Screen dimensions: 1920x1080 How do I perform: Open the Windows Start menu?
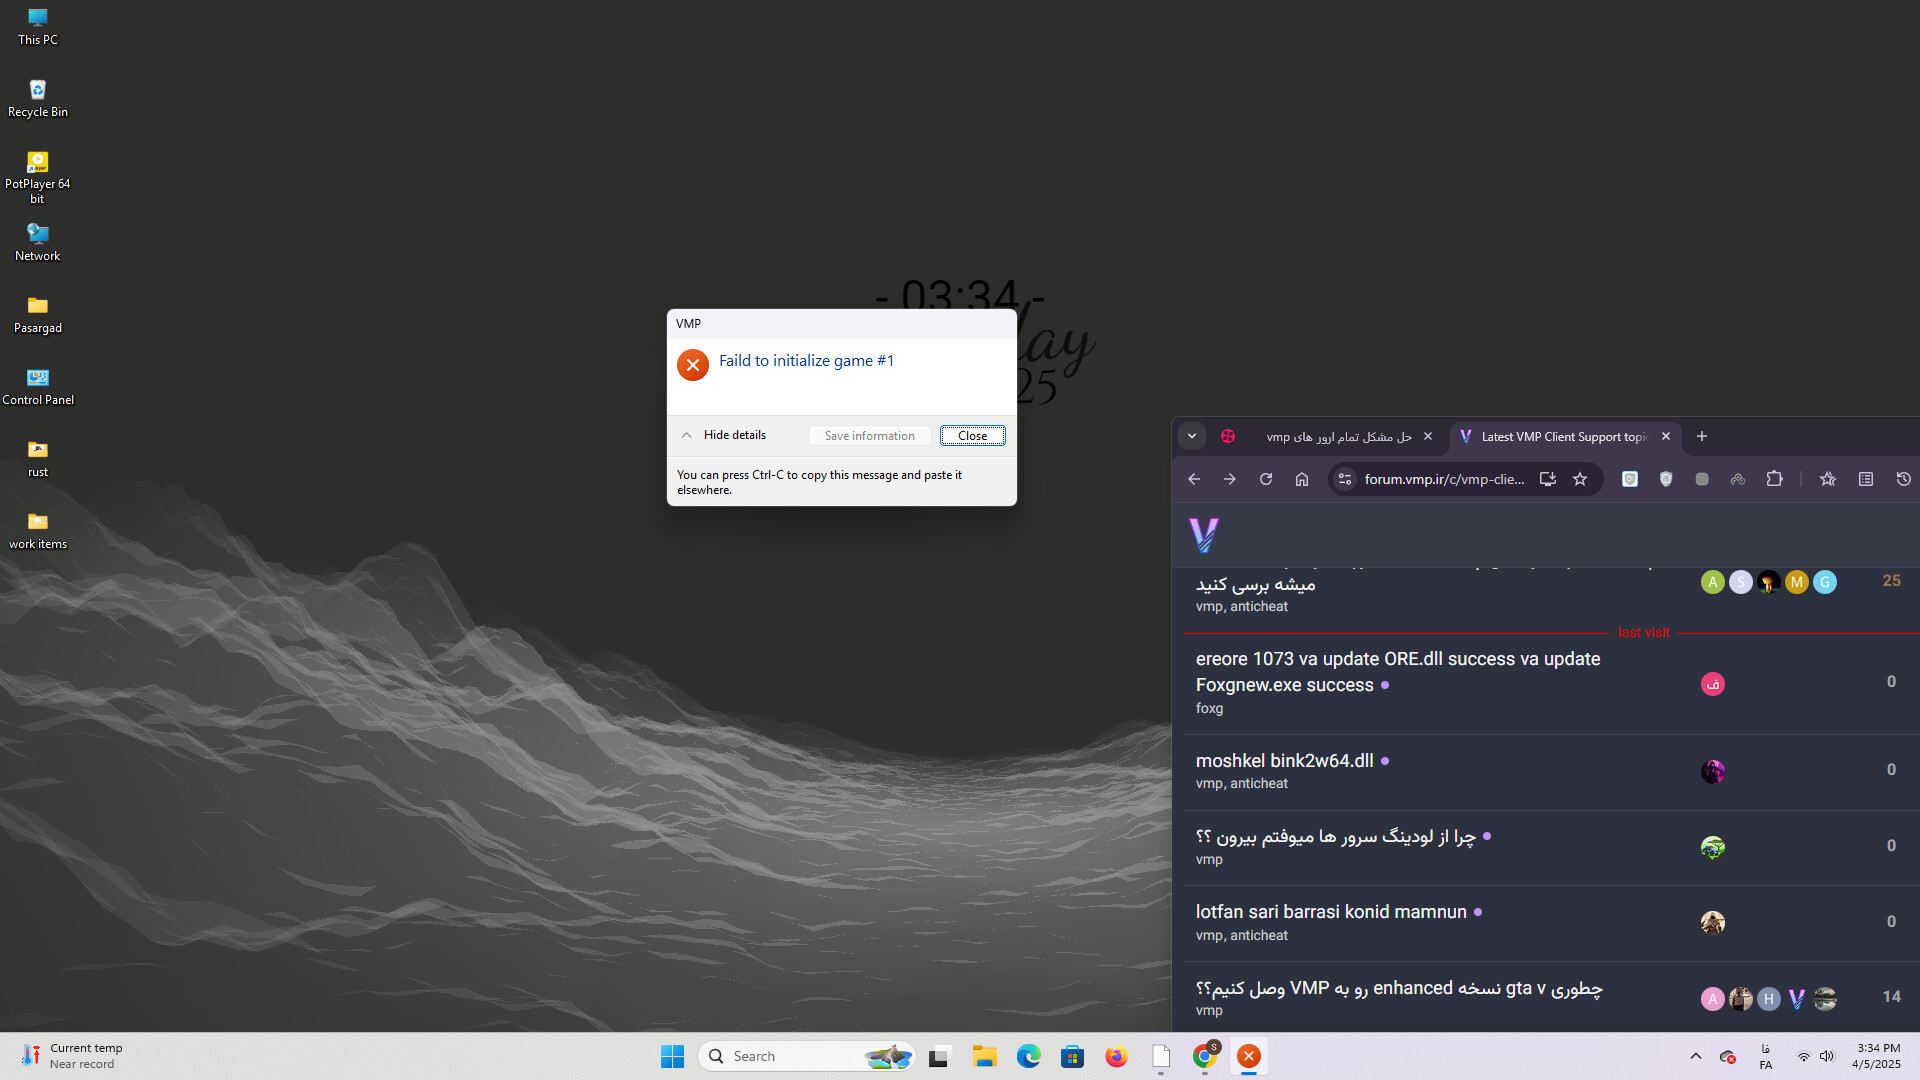[672, 1056]
